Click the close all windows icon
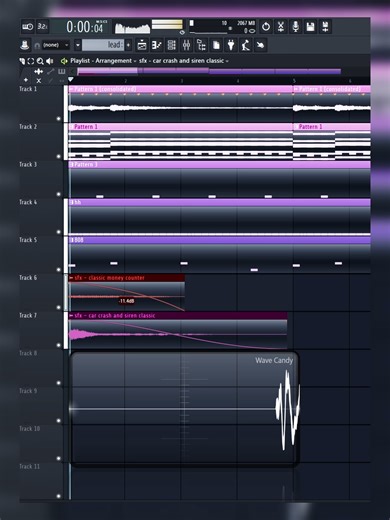390x520 pixels. pos(260,45)
